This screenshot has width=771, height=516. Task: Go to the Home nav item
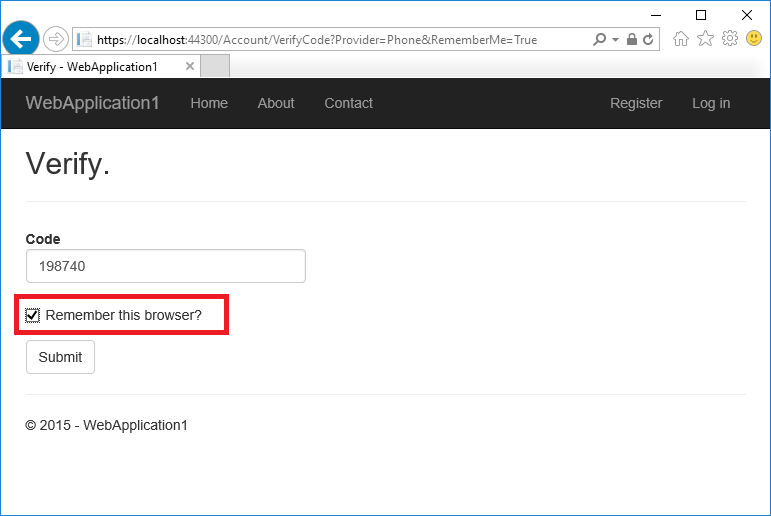point(209,103)
